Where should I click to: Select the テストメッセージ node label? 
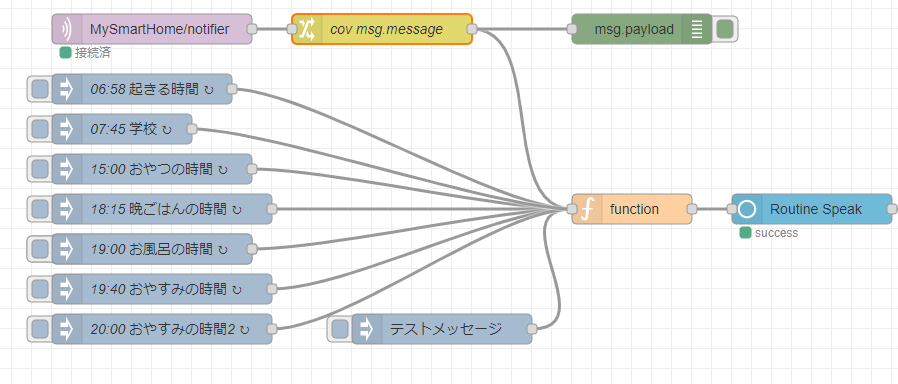(446, 329)
